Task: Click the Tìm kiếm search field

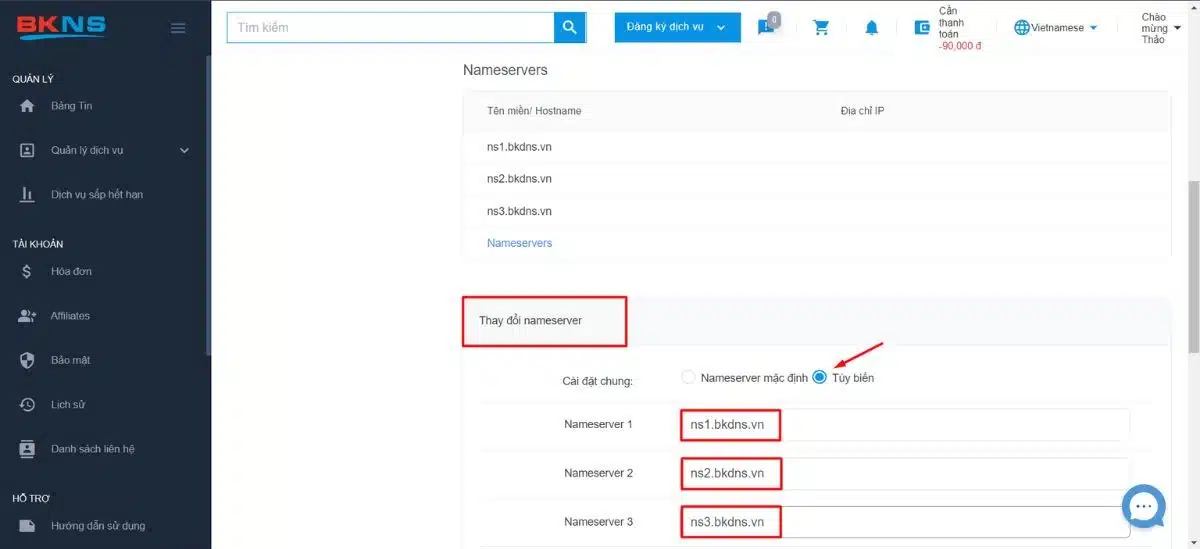Action: 391,28
